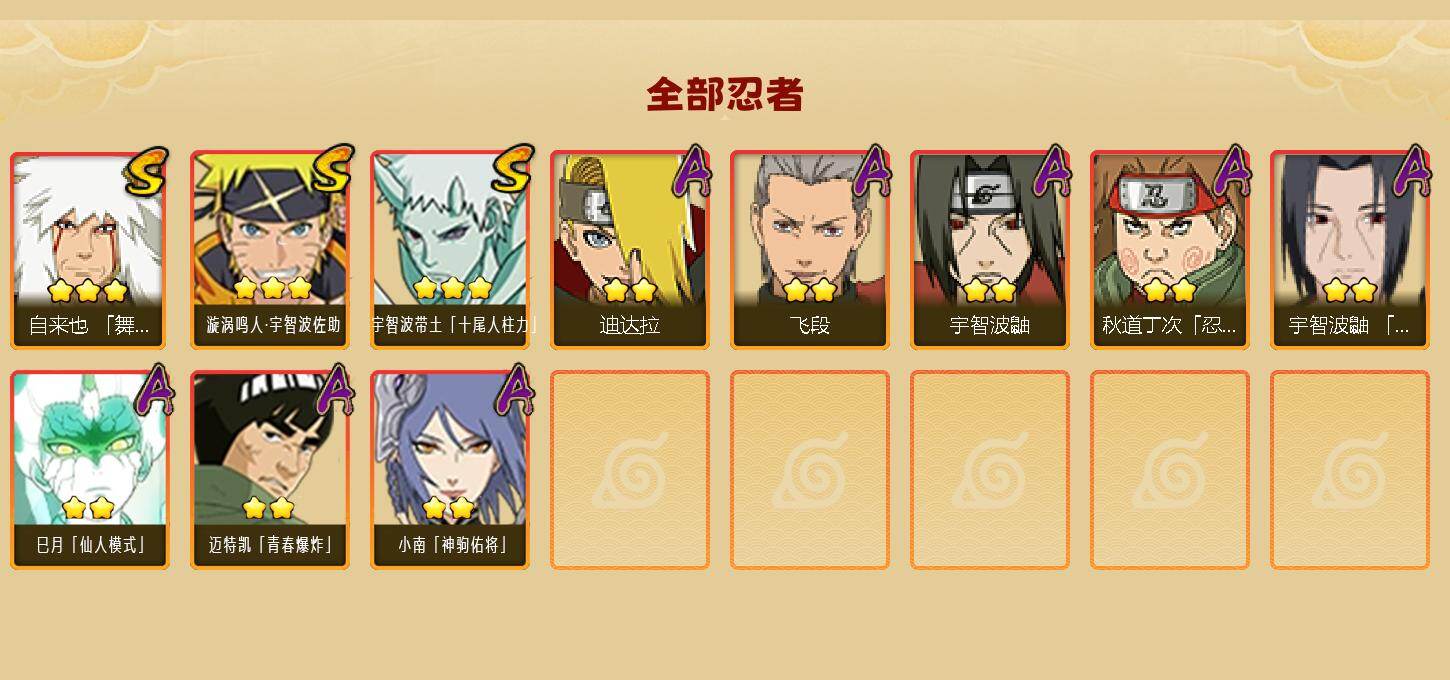Click the 宇智波鼬 name label without brackets

pos(990,326)
